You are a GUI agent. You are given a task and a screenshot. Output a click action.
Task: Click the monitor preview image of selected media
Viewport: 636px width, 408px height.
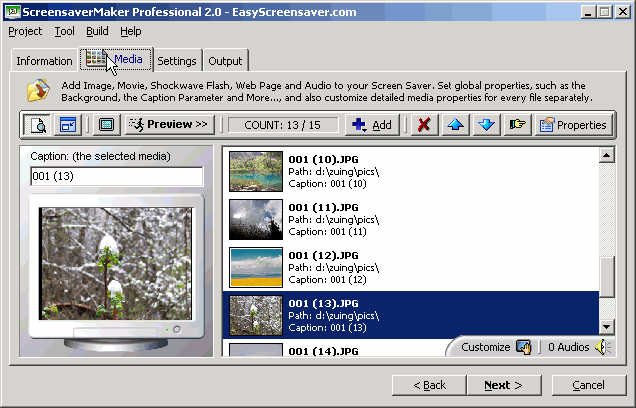tap(116, 264)
